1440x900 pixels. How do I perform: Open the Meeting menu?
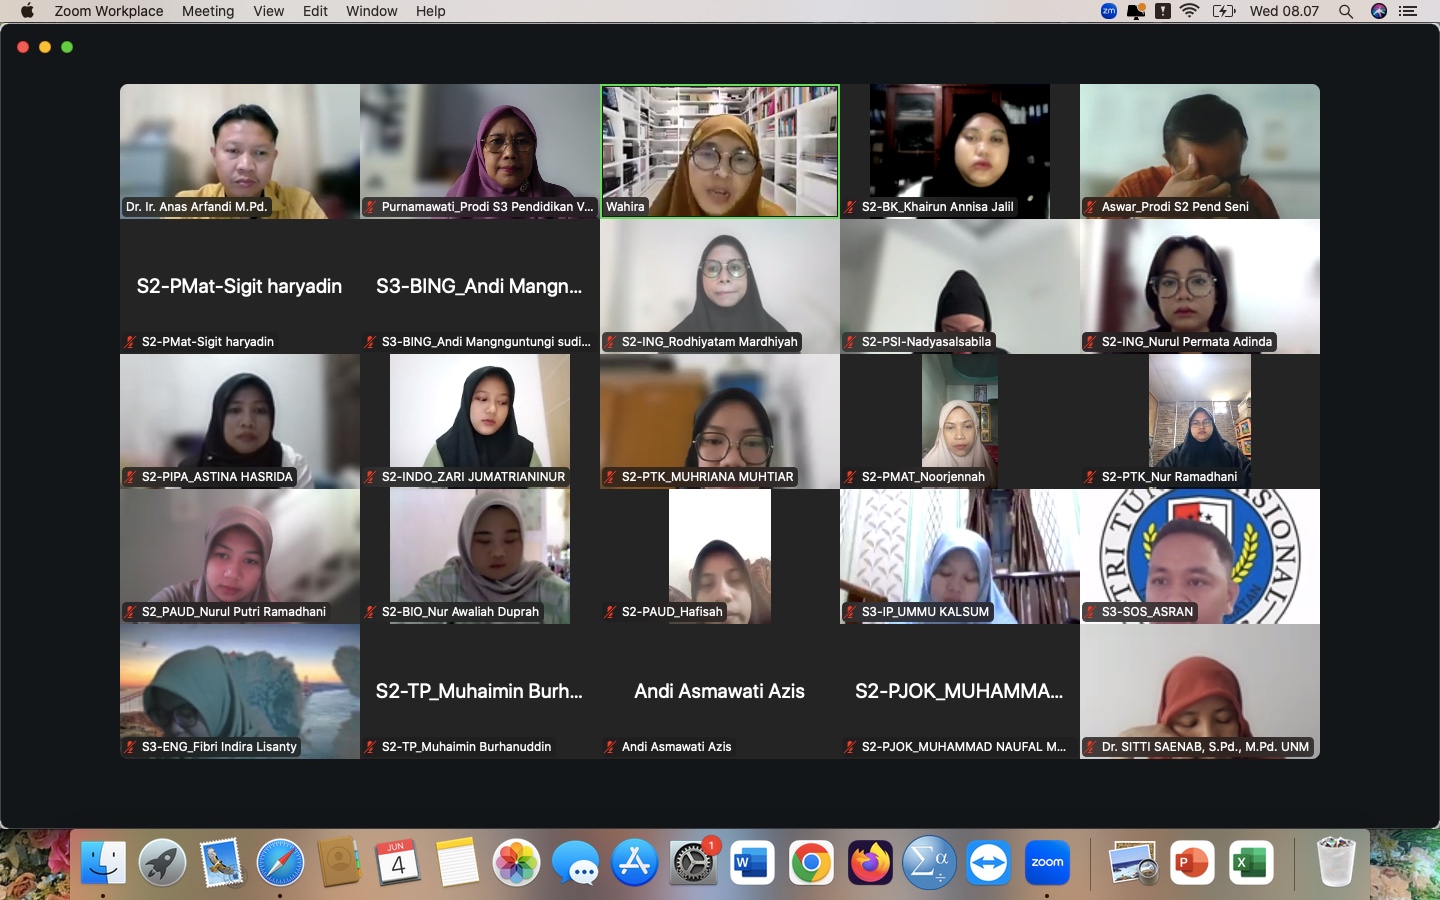208,11
